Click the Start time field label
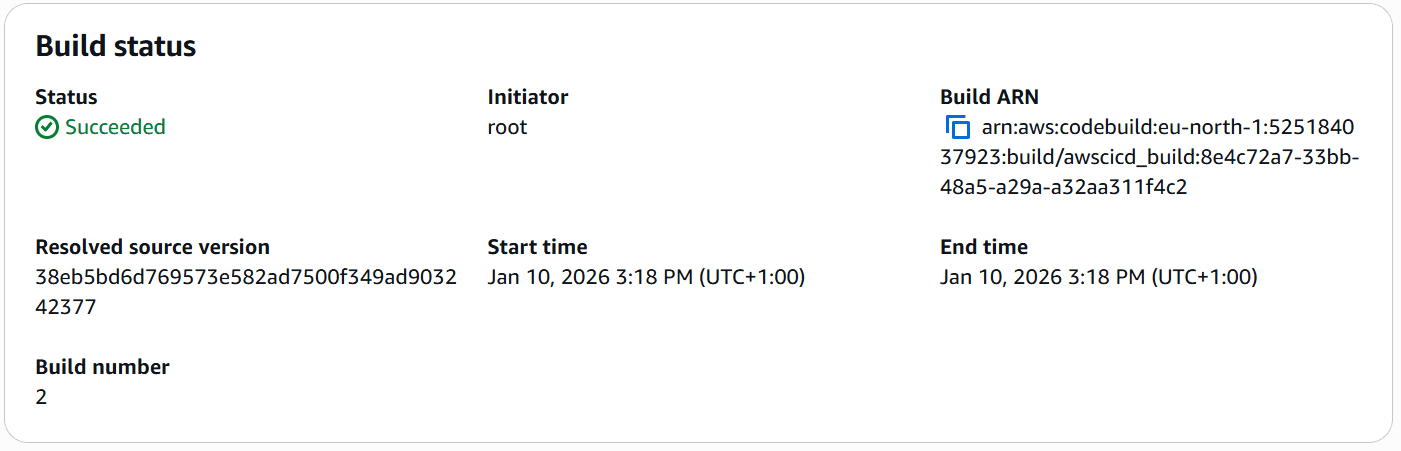The height and width of the screenshot is (451, 1401). (x=537, y=247)
